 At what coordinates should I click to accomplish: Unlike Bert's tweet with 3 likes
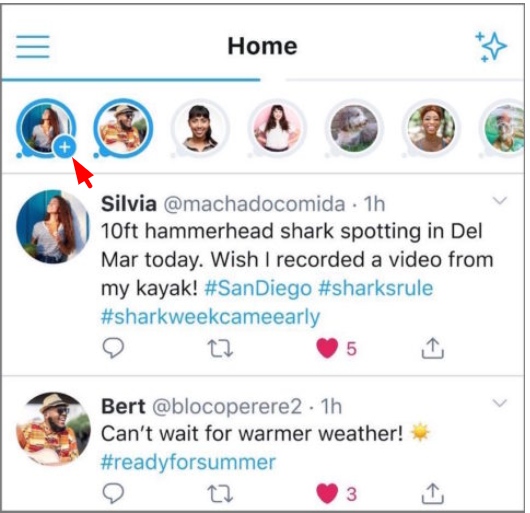coord(327,493)
